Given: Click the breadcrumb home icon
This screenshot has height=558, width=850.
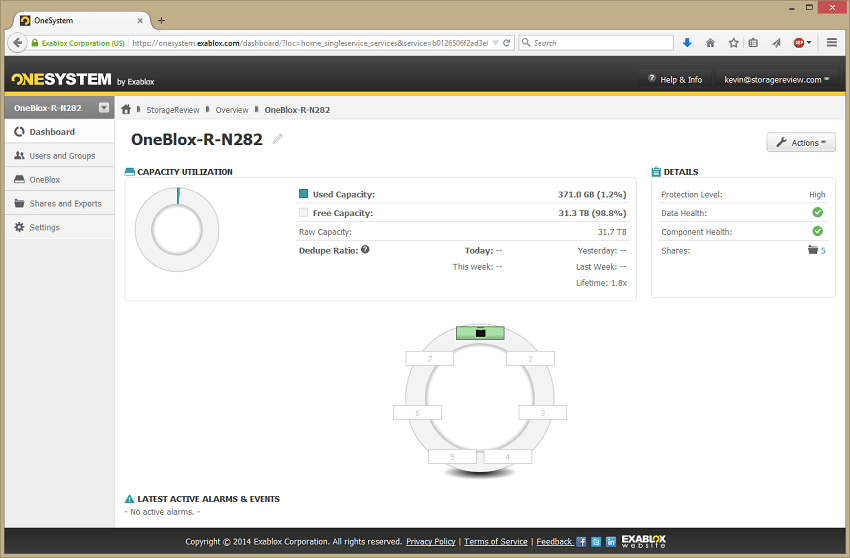Looking at the screenshot, I should point(126,110).
